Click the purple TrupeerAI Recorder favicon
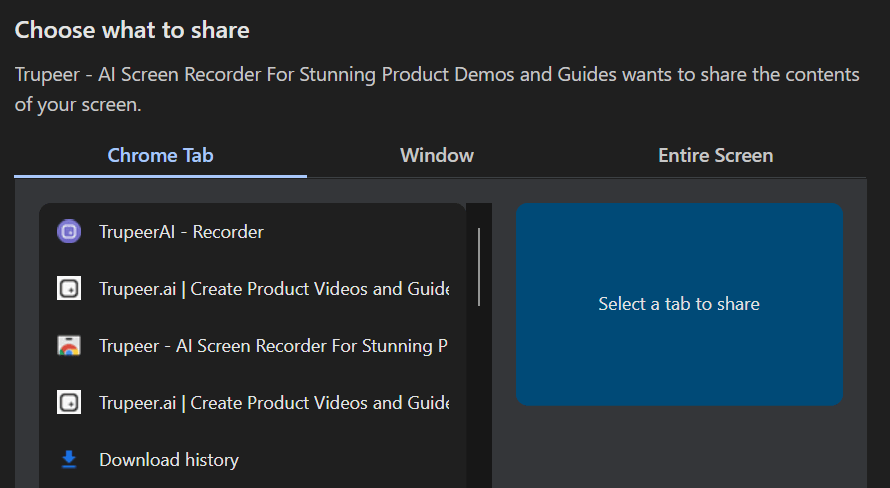The height and width of the screenshot is (488, 890). pyautogui.click(x=69, y=232)
